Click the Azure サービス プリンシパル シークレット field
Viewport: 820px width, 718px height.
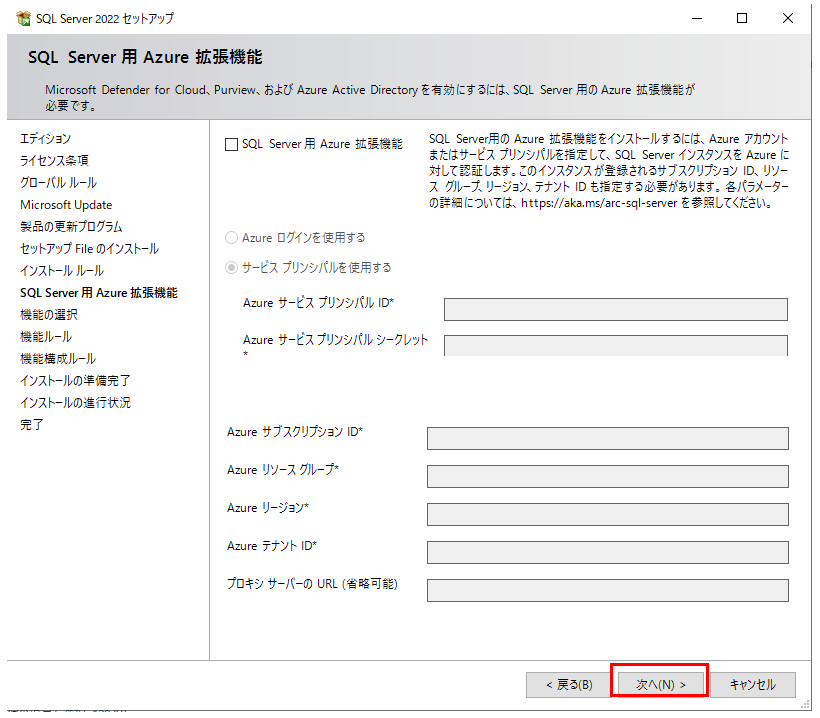coord(615,345)
